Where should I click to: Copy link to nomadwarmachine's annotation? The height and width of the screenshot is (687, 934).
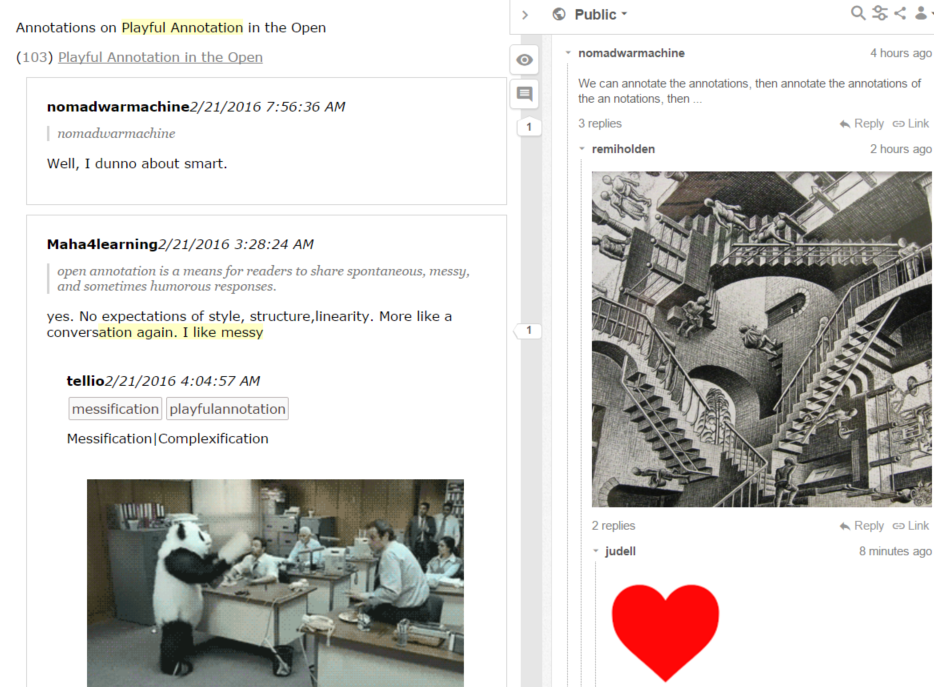pyautogui.click(x=911, y=123)
